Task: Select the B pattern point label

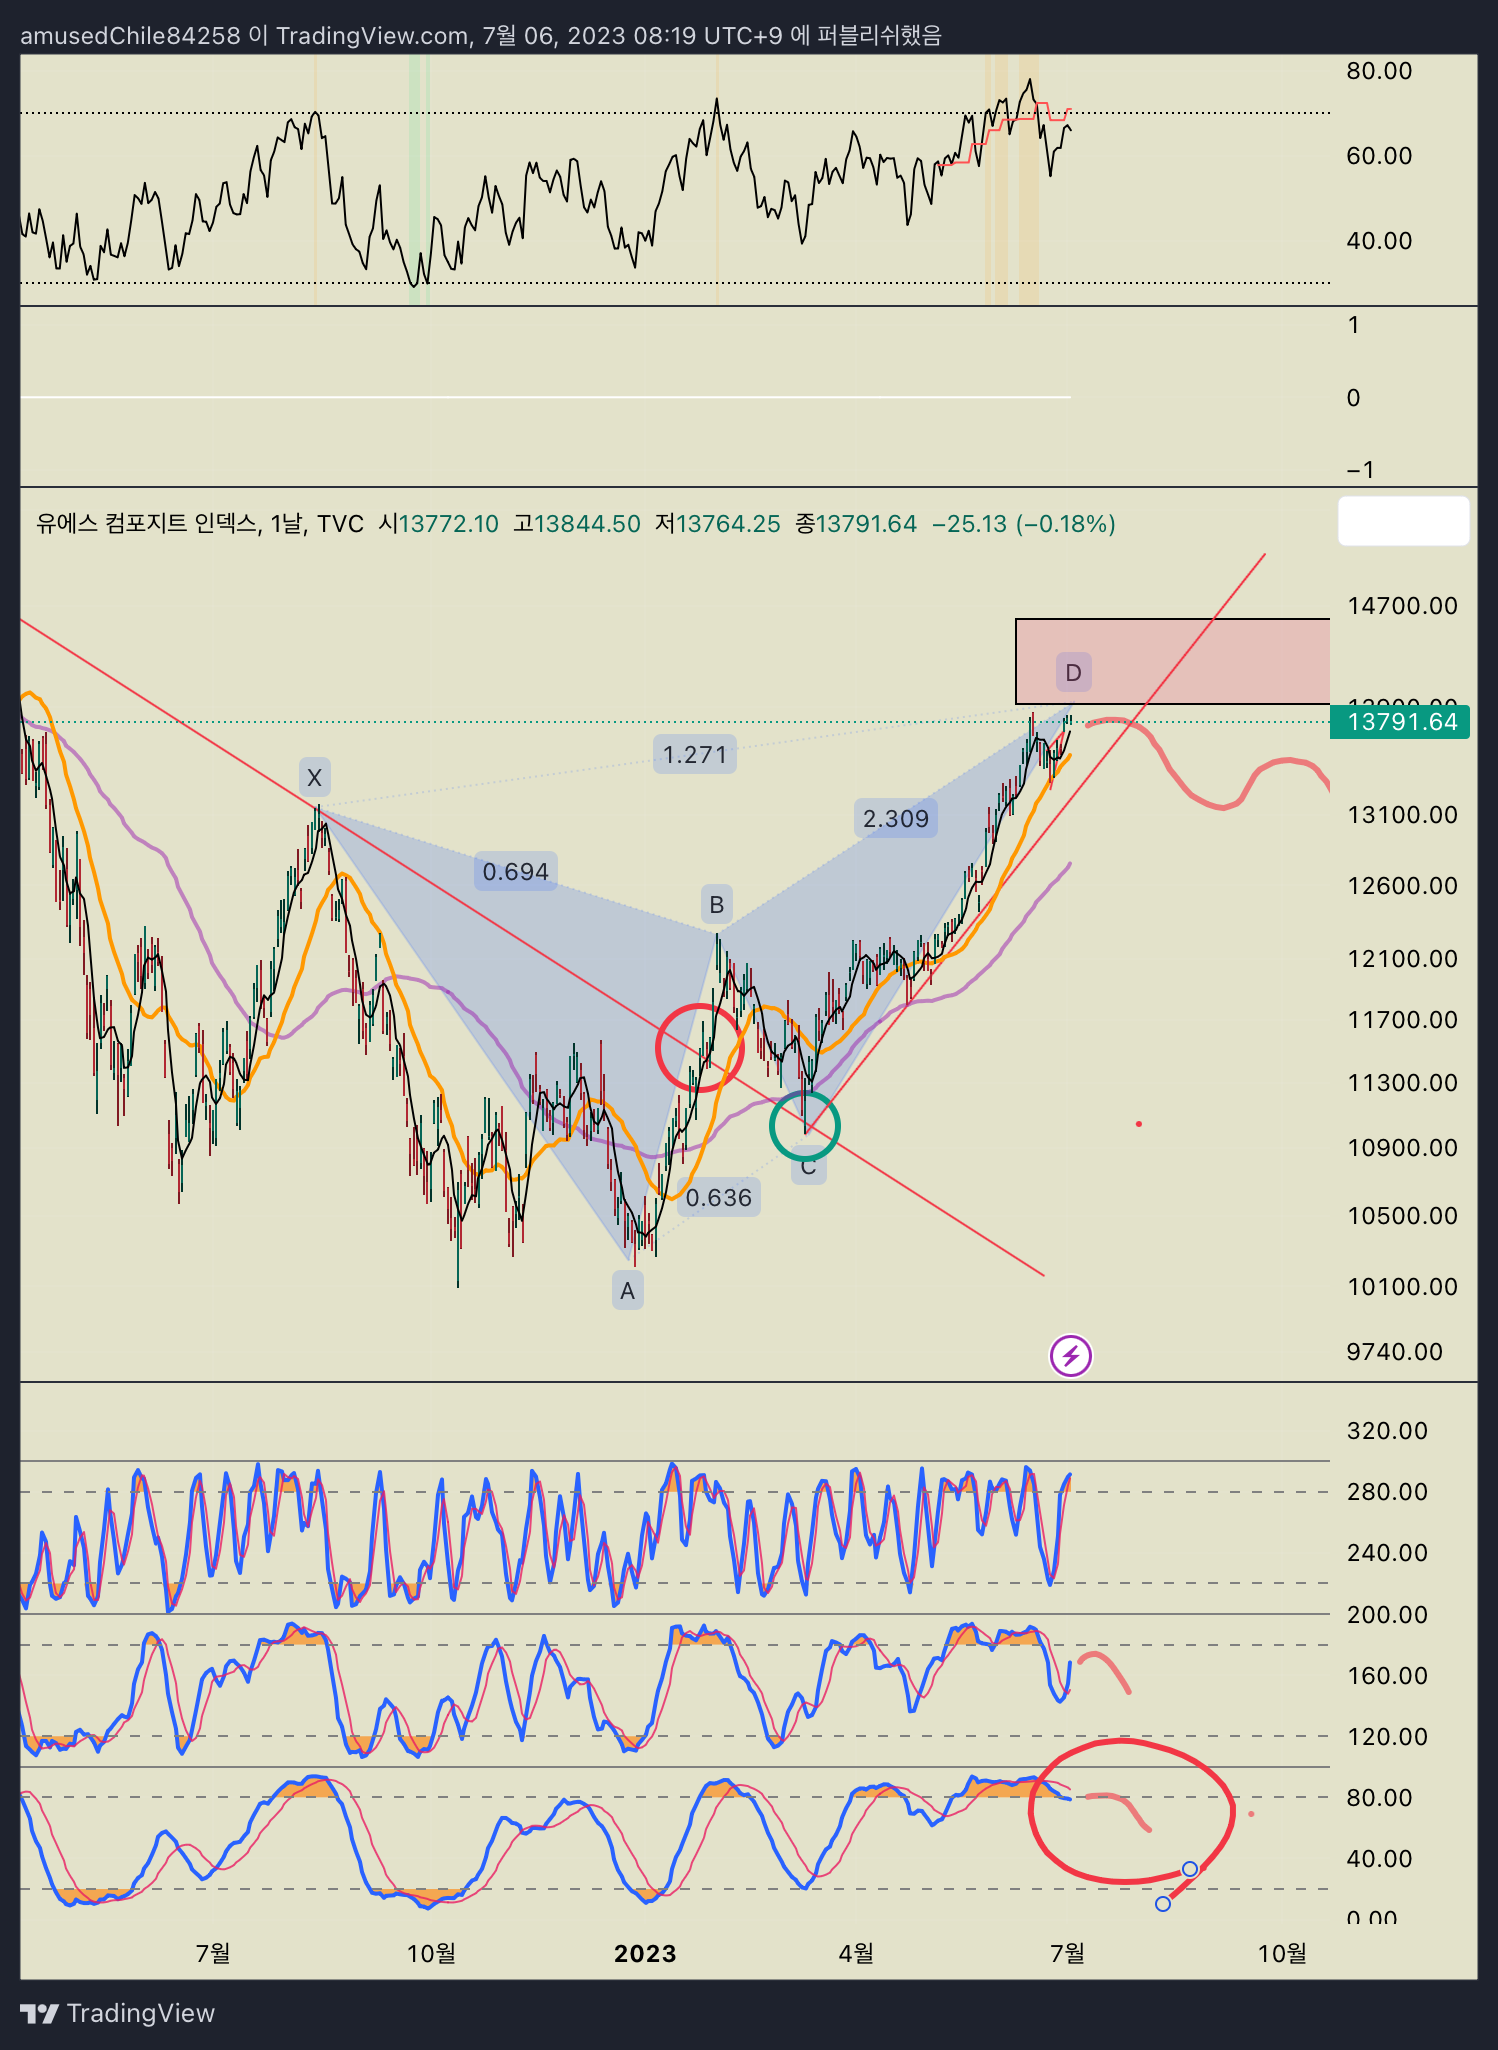Action: click(x=717, y=905)
